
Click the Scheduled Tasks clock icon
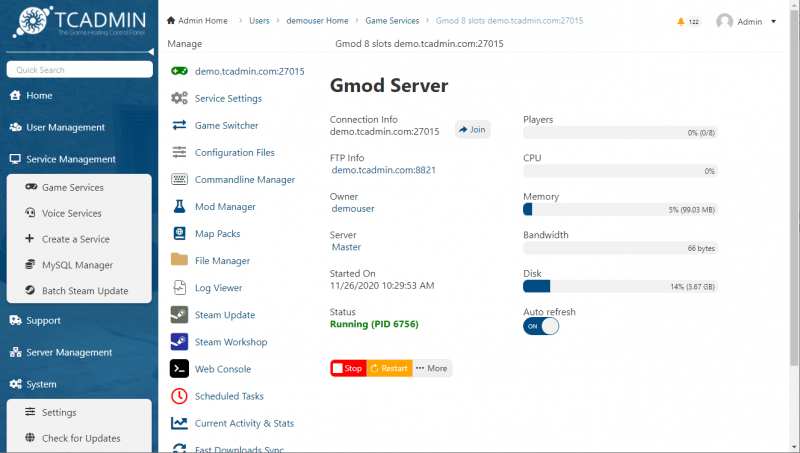tap(179, 396)
